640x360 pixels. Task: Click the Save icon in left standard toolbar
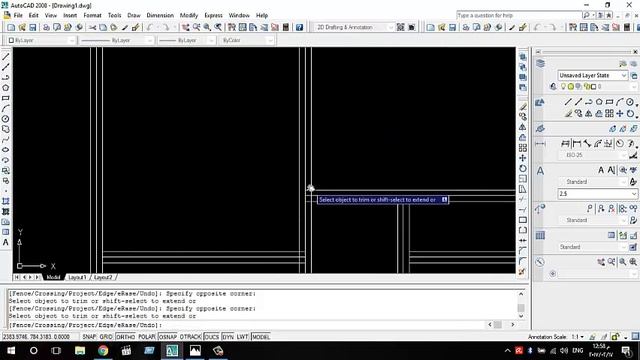click(x=32, y=27)
